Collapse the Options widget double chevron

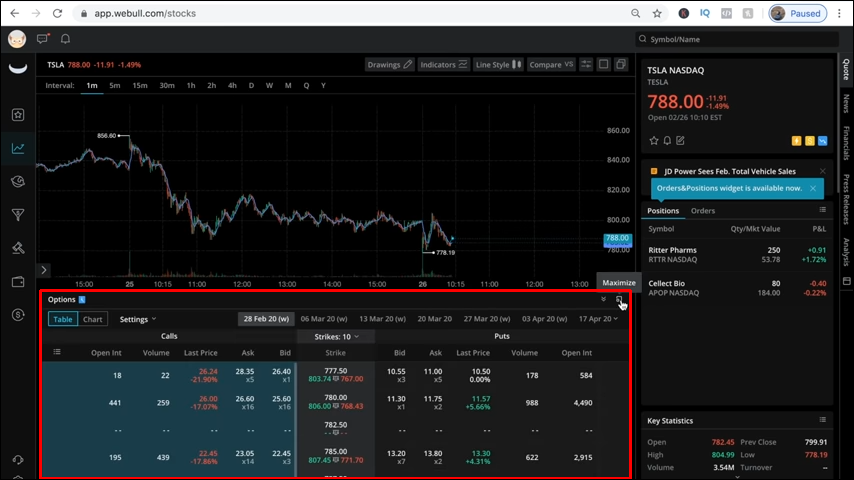pos(603,299)
